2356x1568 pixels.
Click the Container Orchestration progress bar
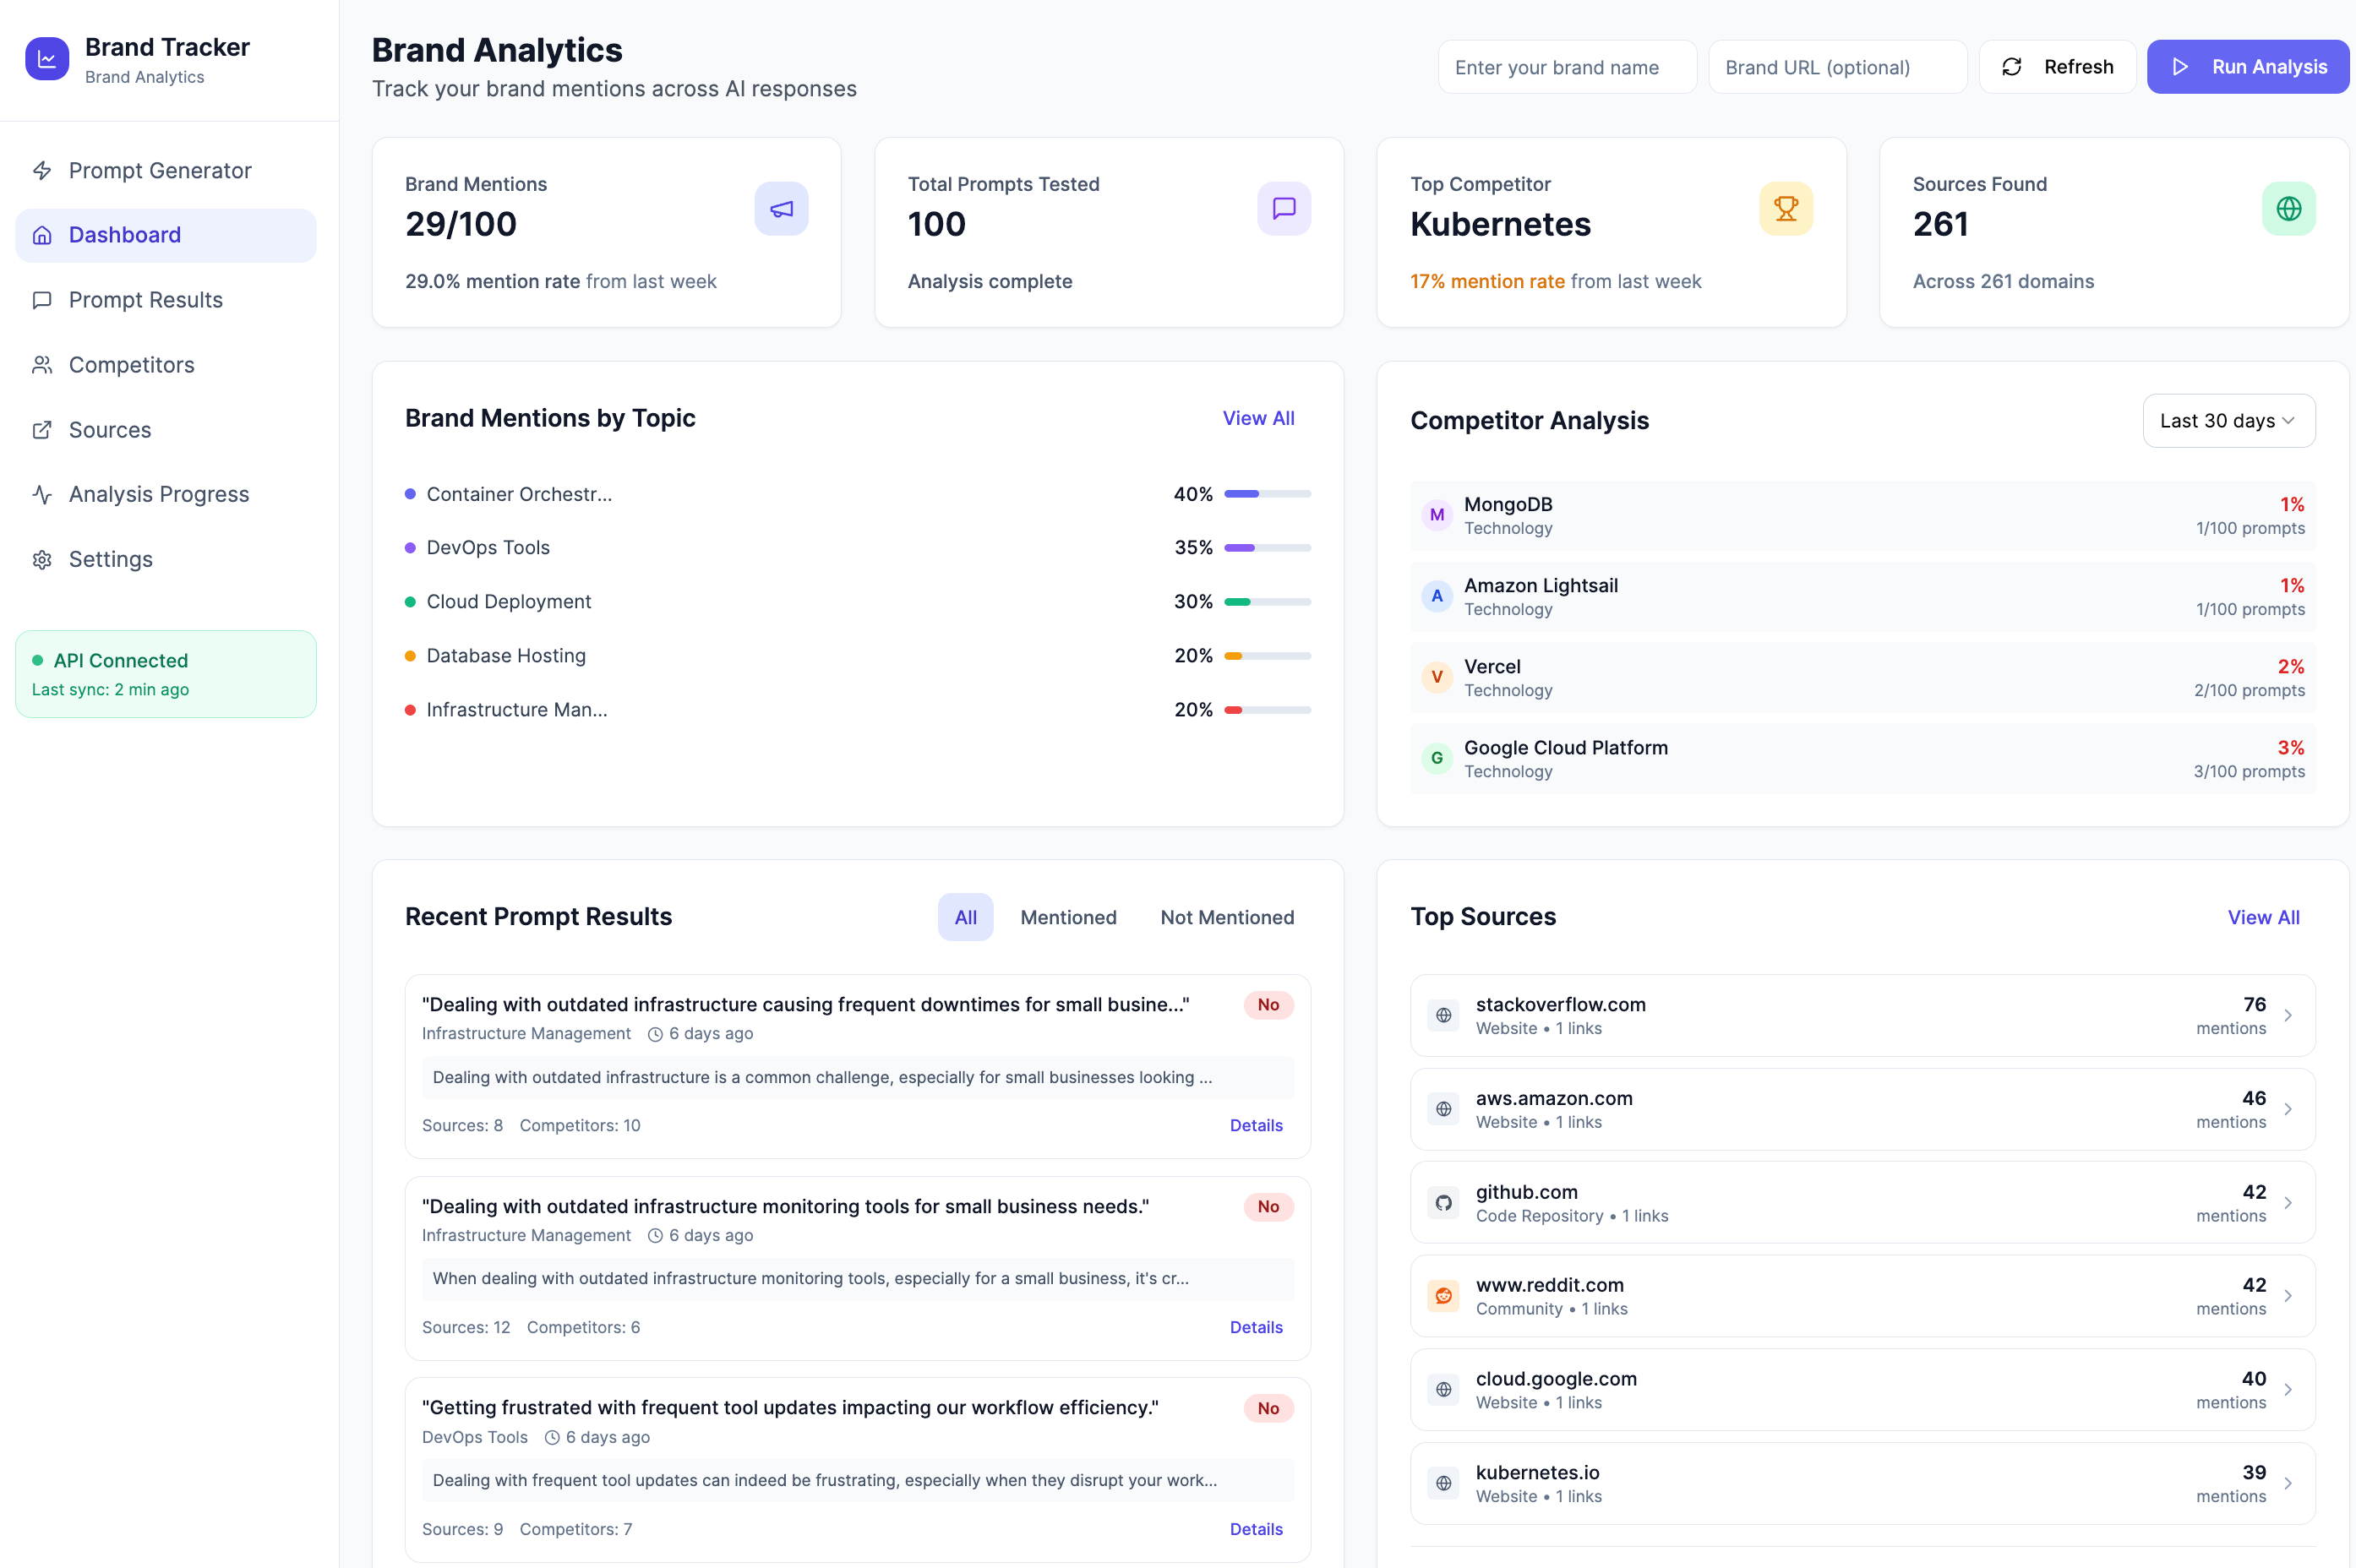pyautogui.click(x=1267, y=494)
